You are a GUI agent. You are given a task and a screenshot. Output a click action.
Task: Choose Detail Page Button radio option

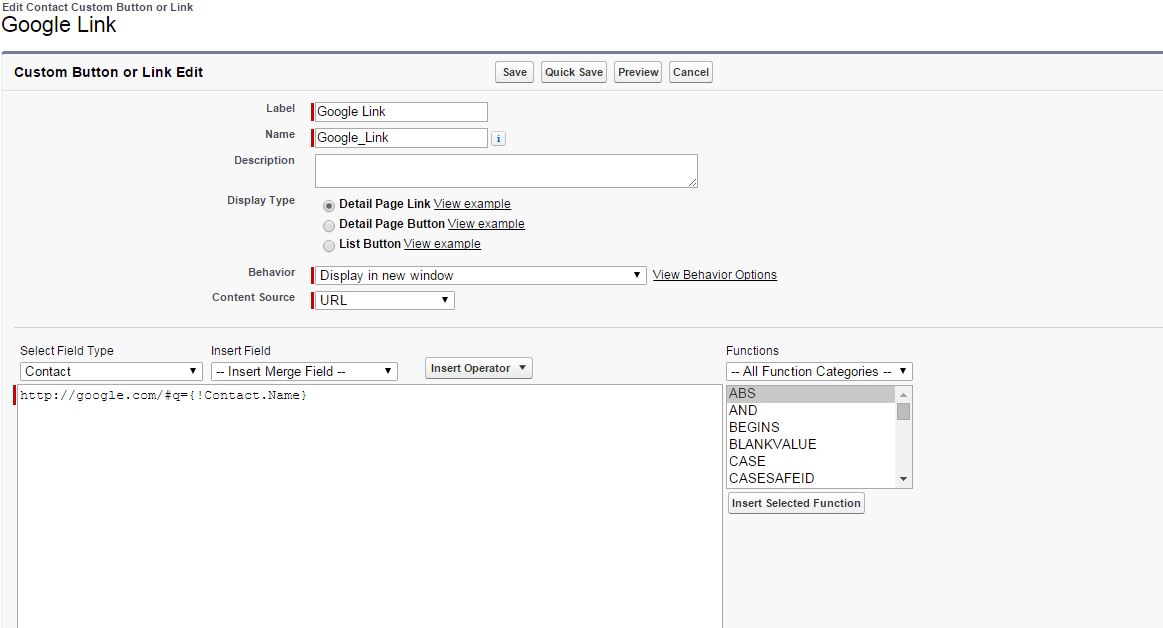click(x=329, y=225)
